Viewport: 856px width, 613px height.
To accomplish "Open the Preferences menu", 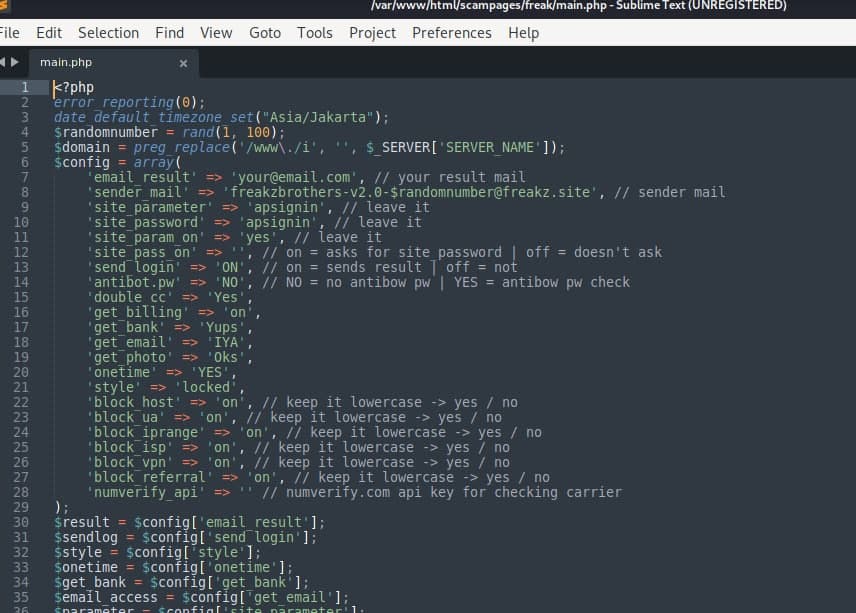I will [x=452, y=33].
